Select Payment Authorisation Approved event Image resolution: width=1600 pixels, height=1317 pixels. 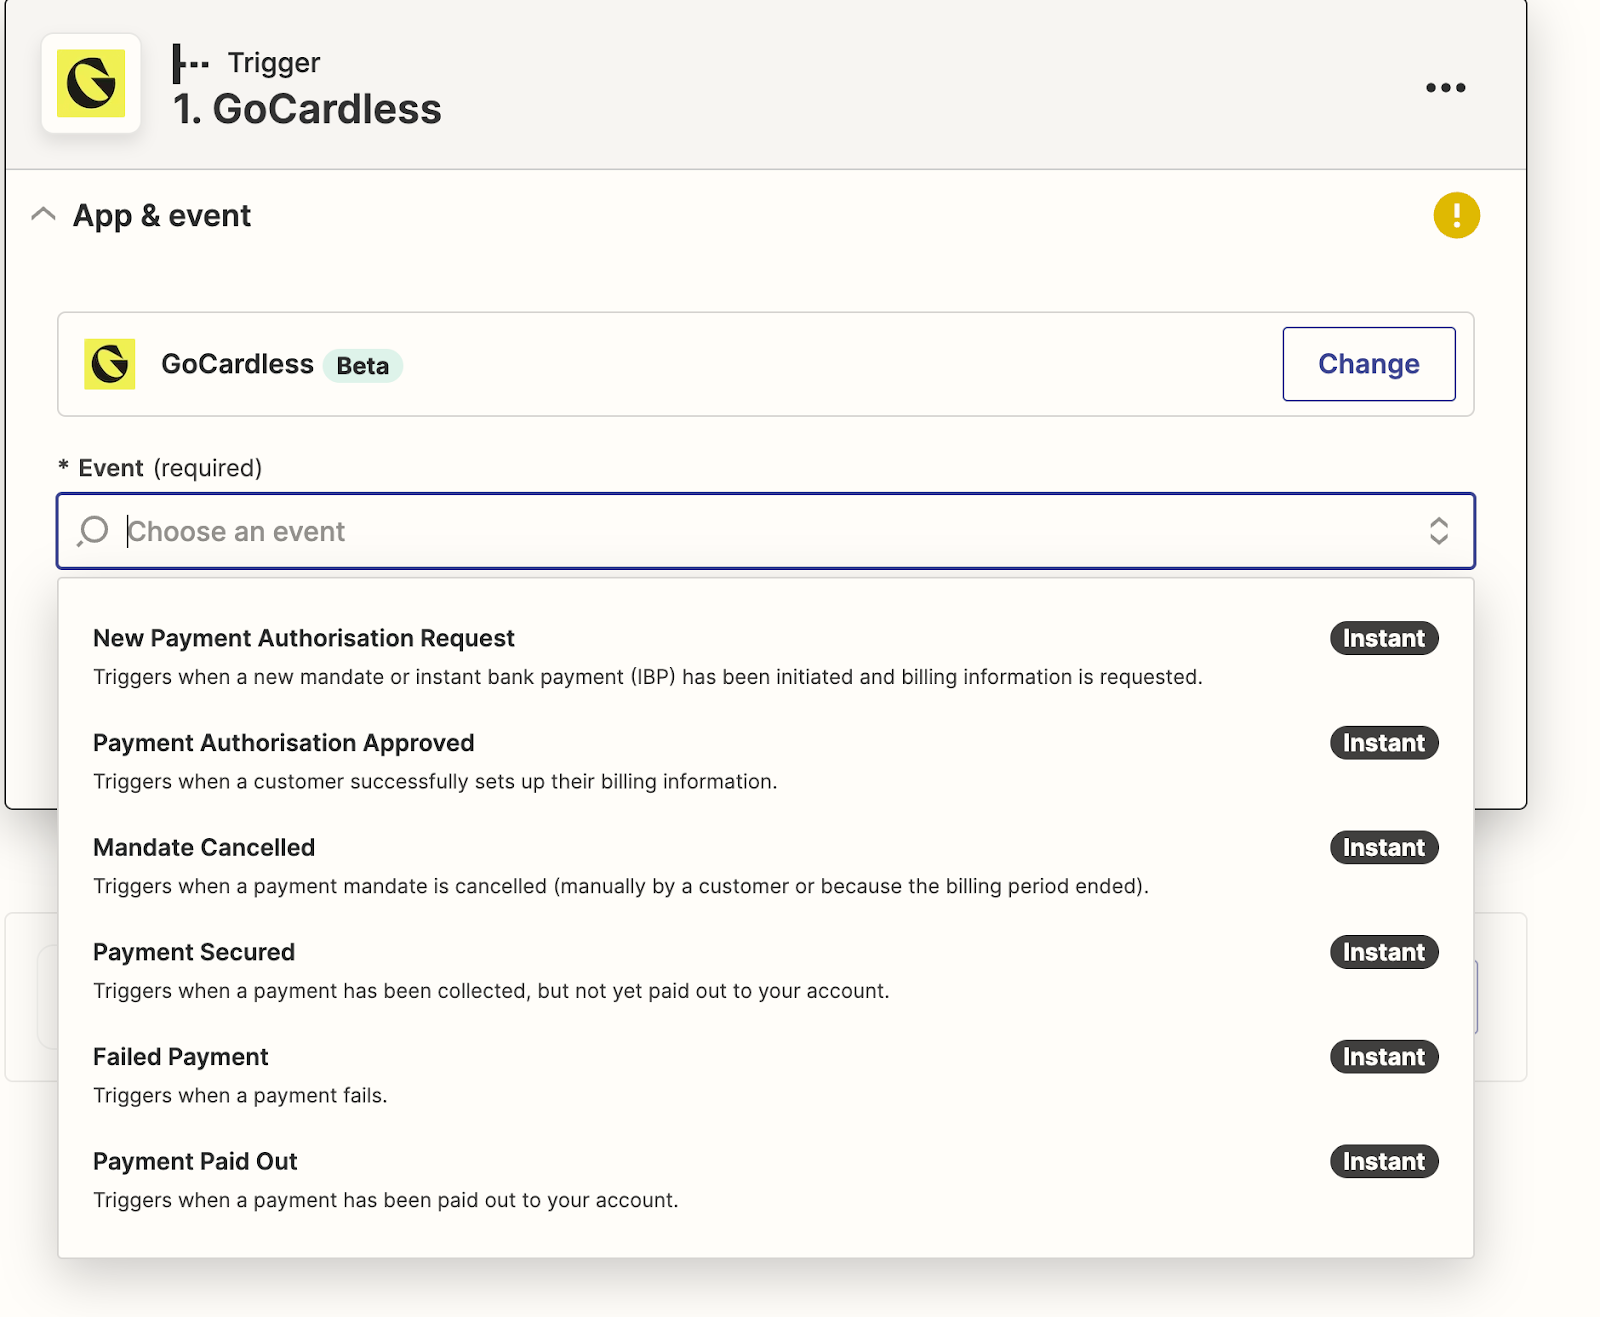point(283,743)
